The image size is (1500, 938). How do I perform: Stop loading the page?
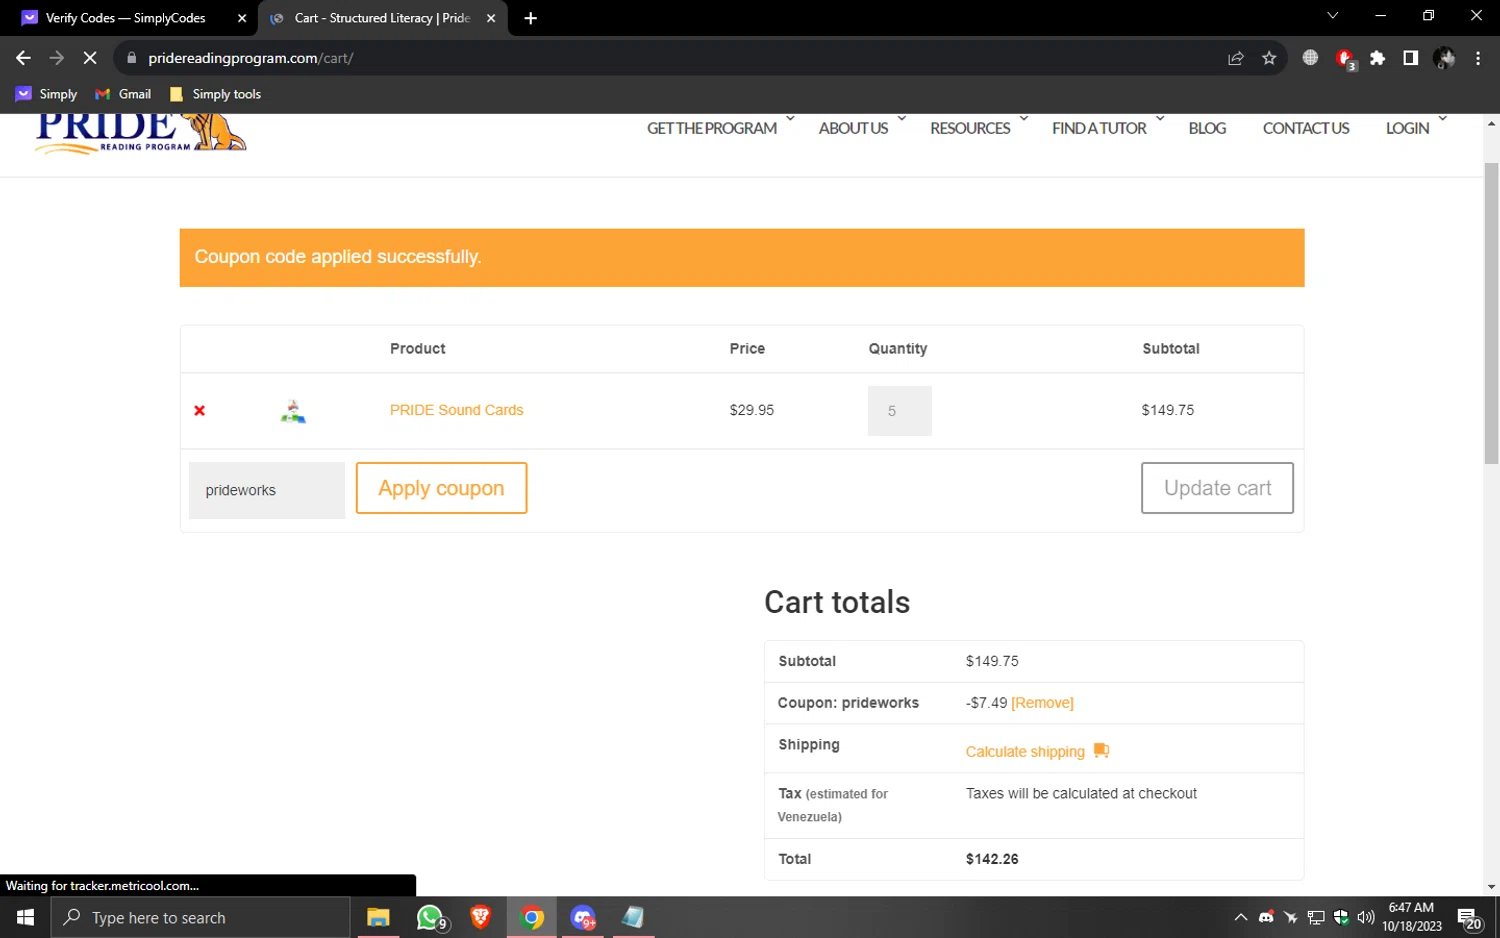pyautogui.click(x=90, y=58)
